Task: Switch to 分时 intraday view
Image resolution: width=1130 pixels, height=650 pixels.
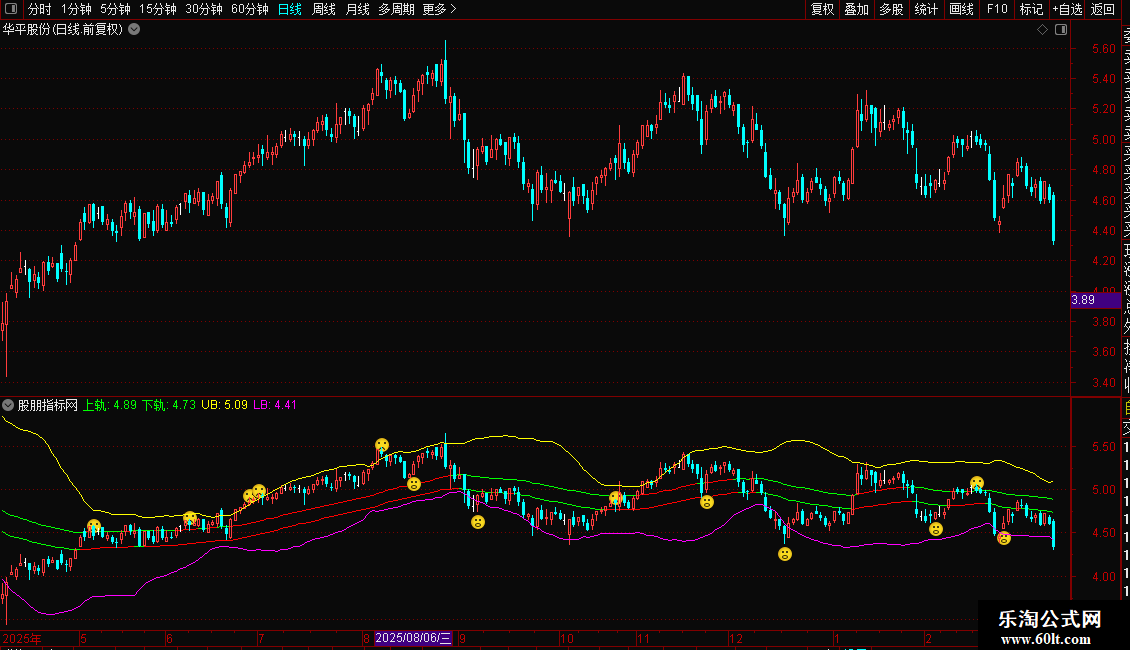Action: coord(39,9)
